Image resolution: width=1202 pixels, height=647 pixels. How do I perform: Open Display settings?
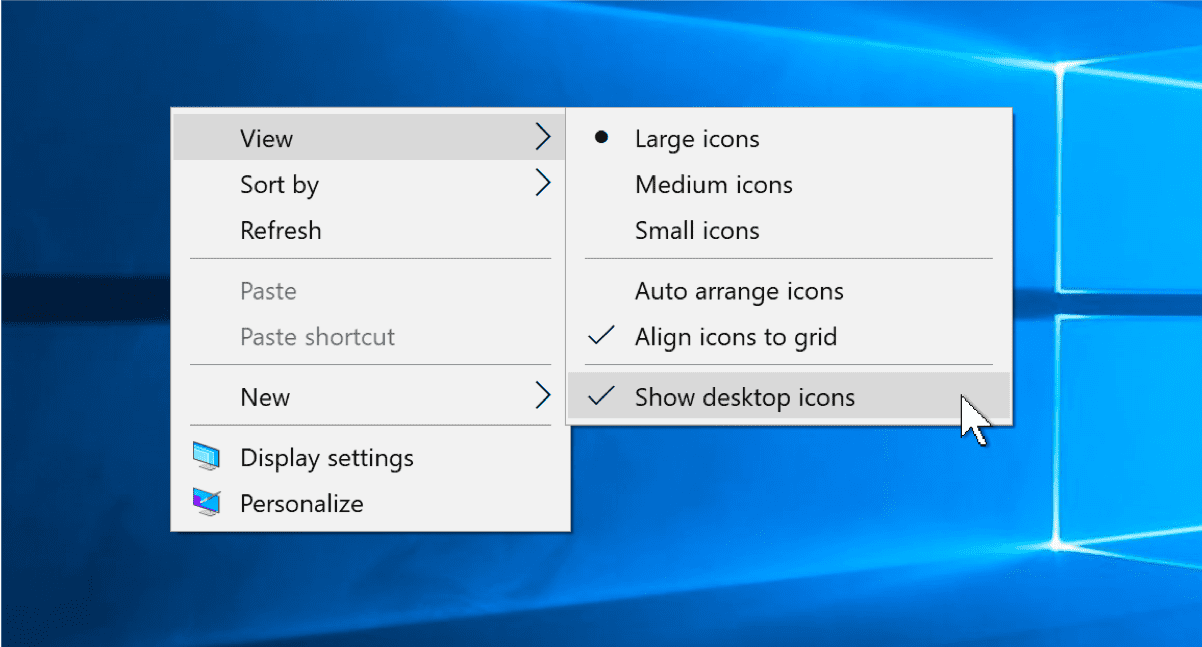coord(326,457)
